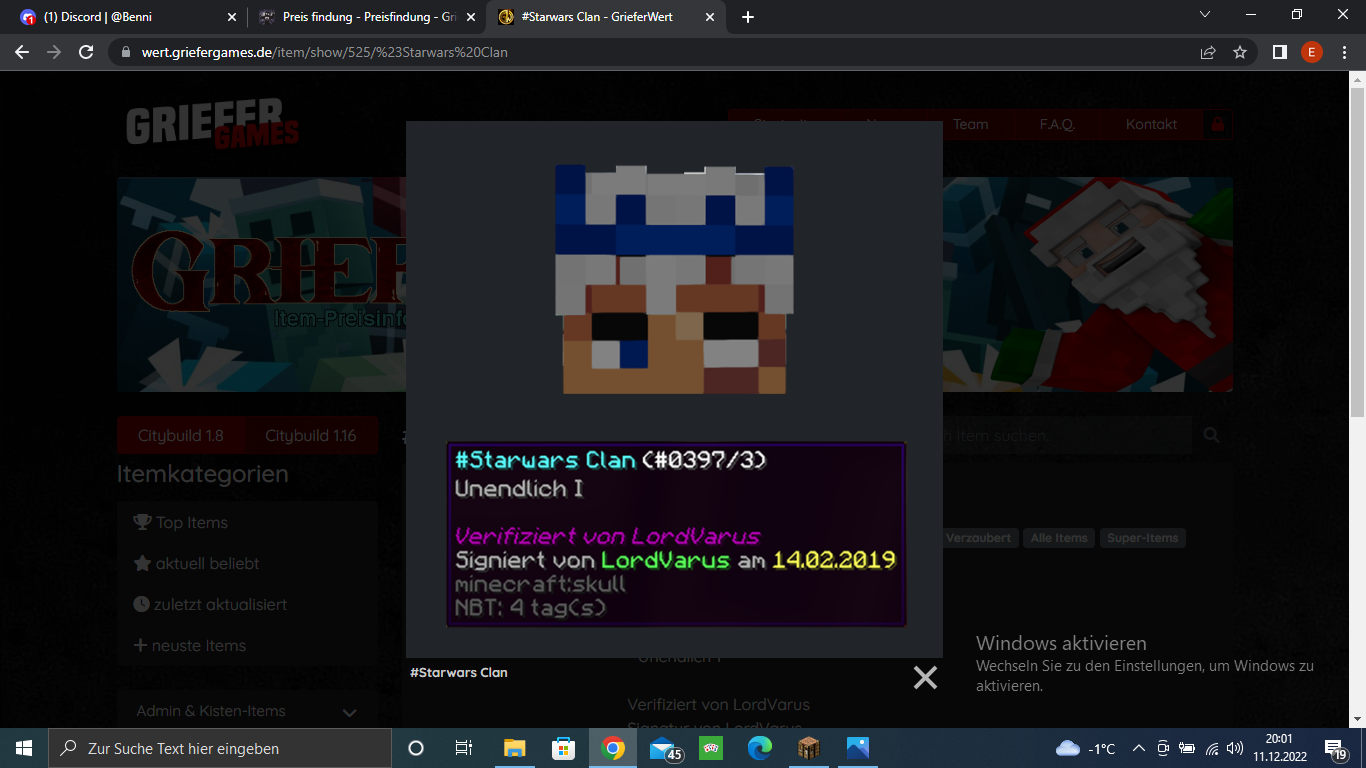Expand Admin & Kisten-Items category
This screenshot has width=1366, height=768.
point(247,711)
